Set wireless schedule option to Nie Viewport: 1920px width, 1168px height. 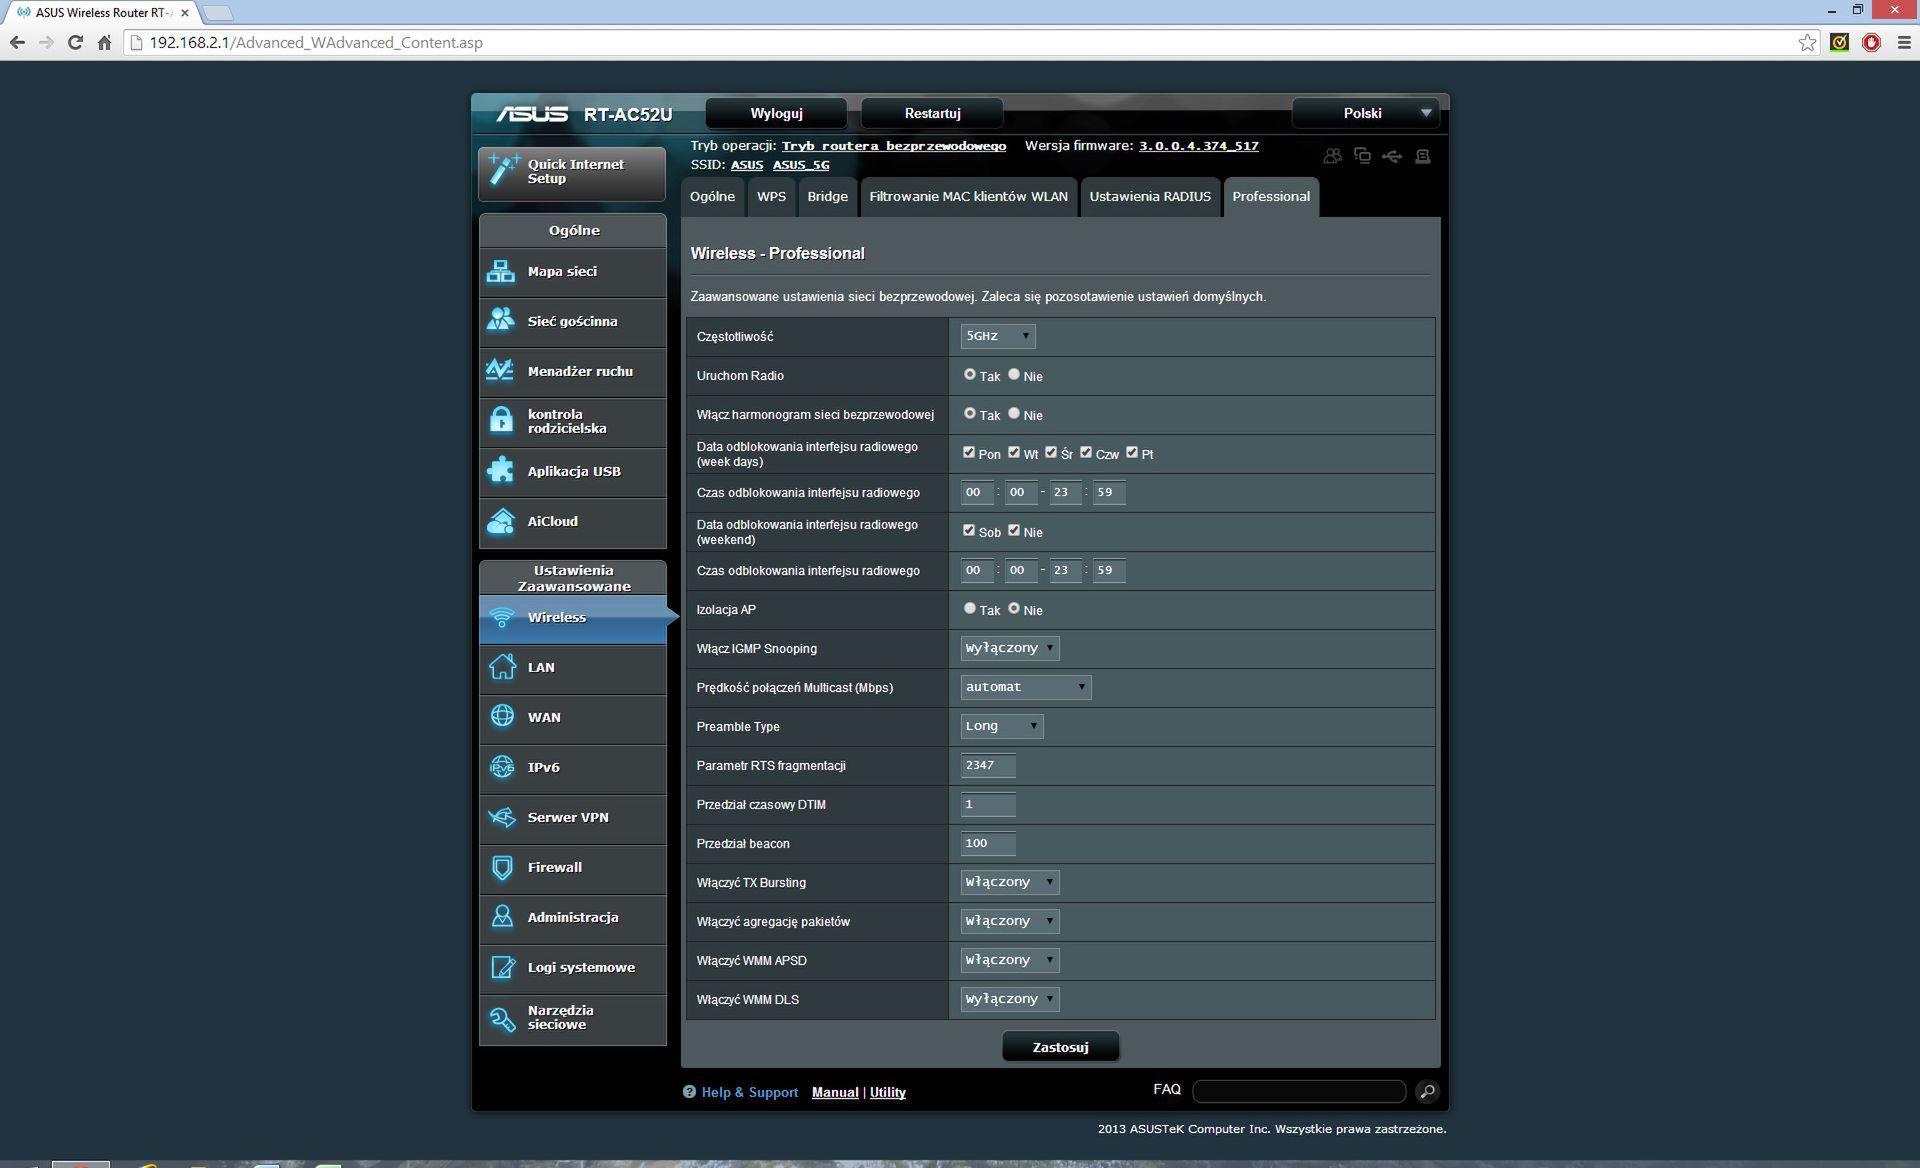[1014, 414]
